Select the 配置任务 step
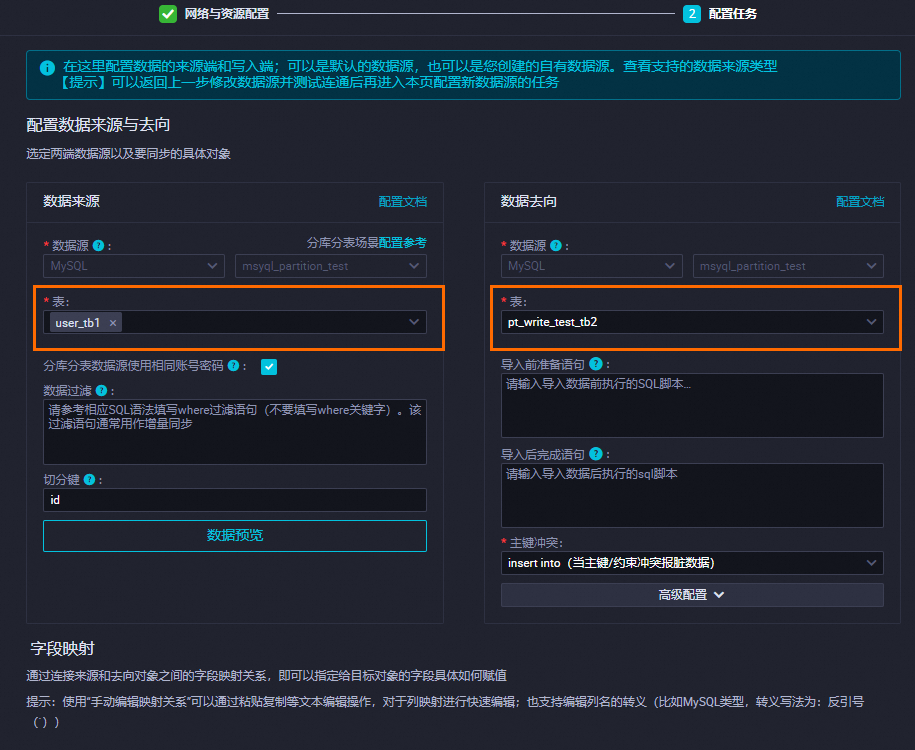 (x=732, y=13)
